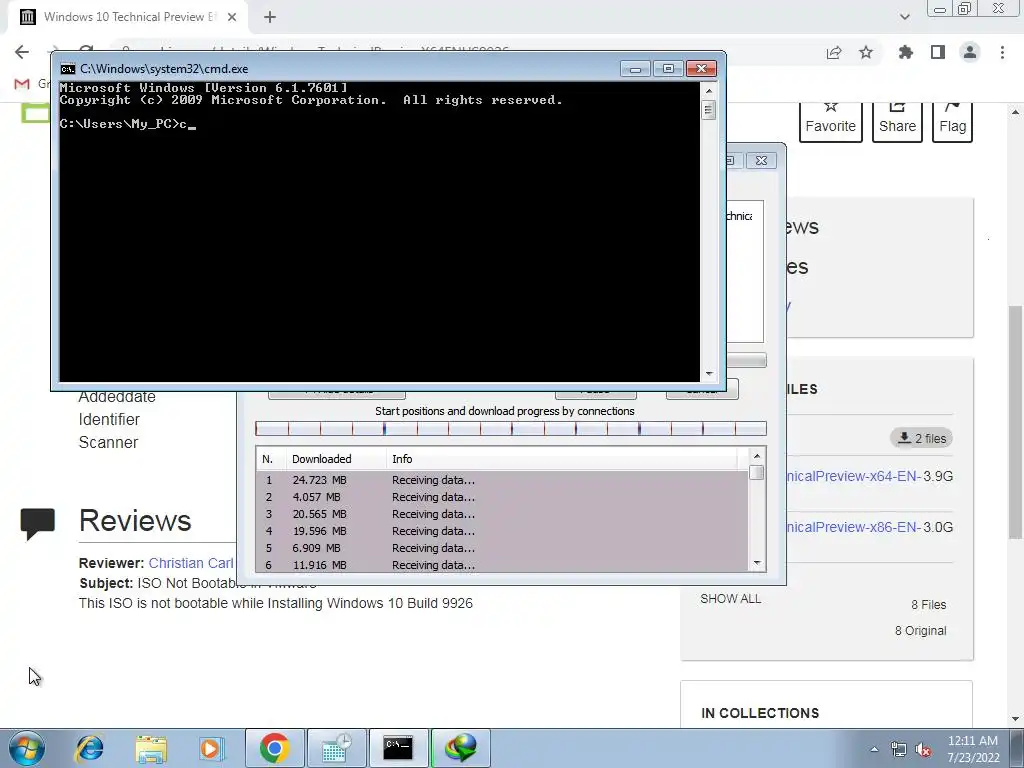Image resolution: width=1024 pixels, height=768 pixels.
Task: Launch Windows Media Player from taskbar
Action: [x=211, y=748]
